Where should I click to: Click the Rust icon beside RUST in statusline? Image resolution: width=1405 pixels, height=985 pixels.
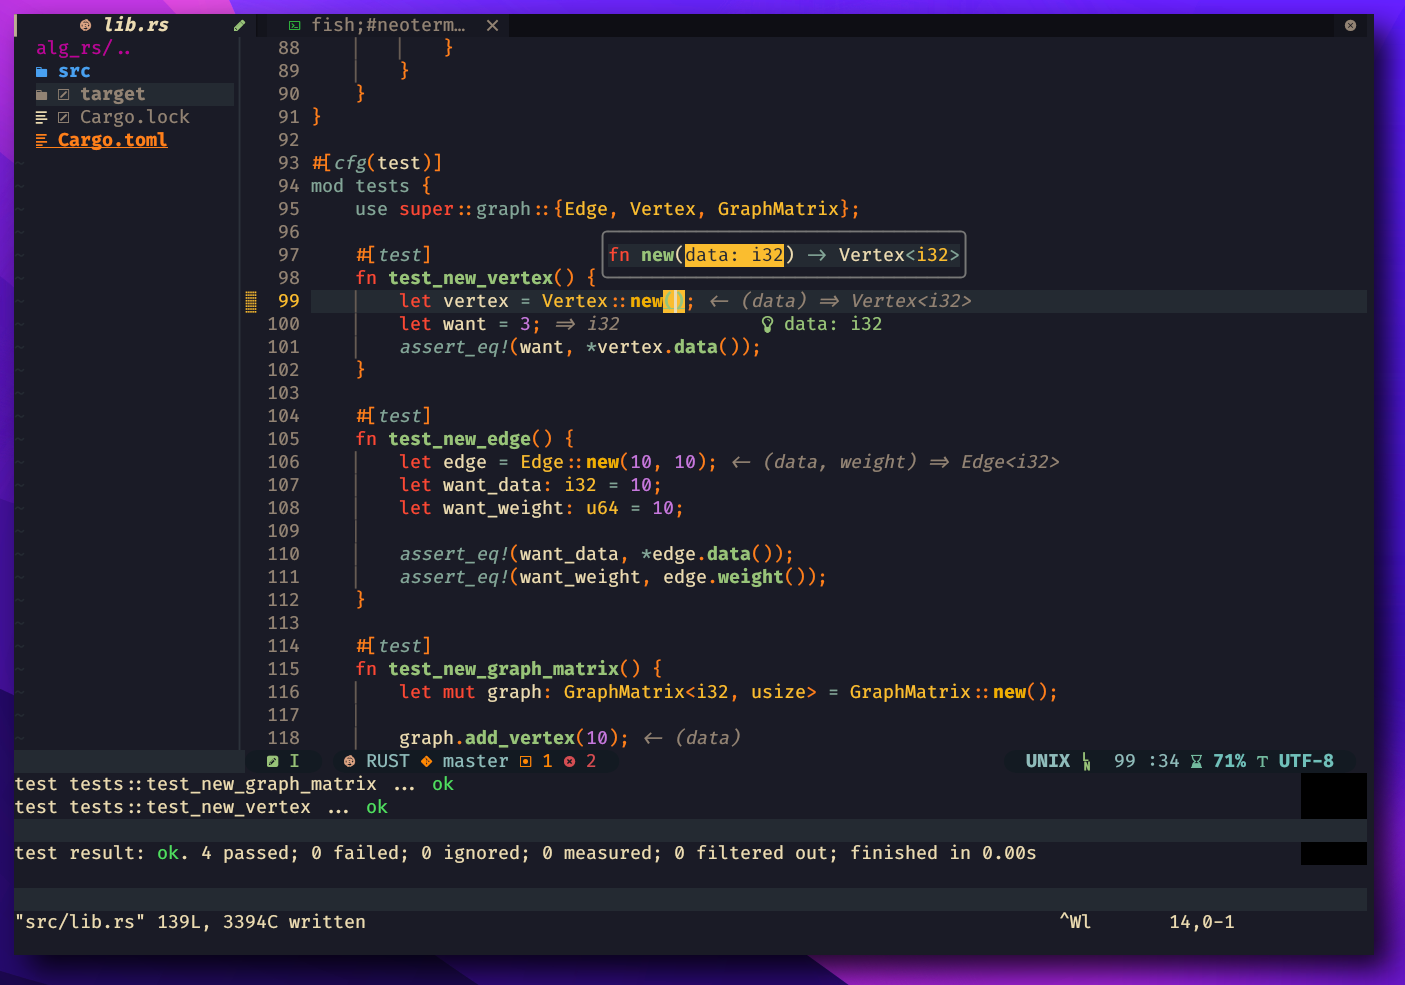pos(349,761)
